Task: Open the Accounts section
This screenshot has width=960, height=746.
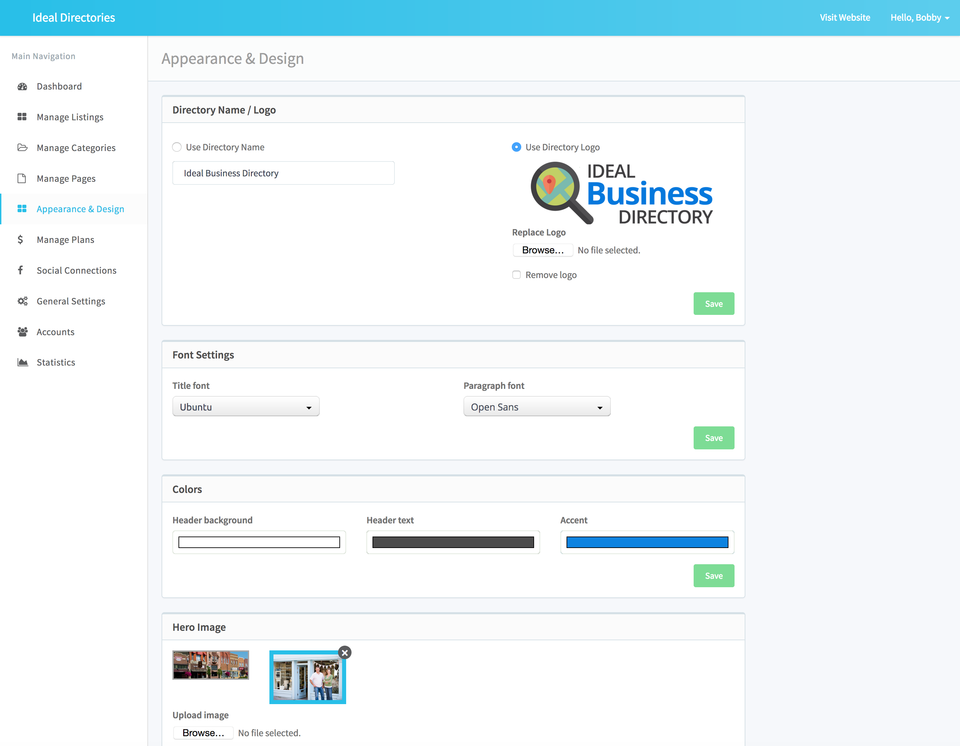Action: tap(73, 331)
